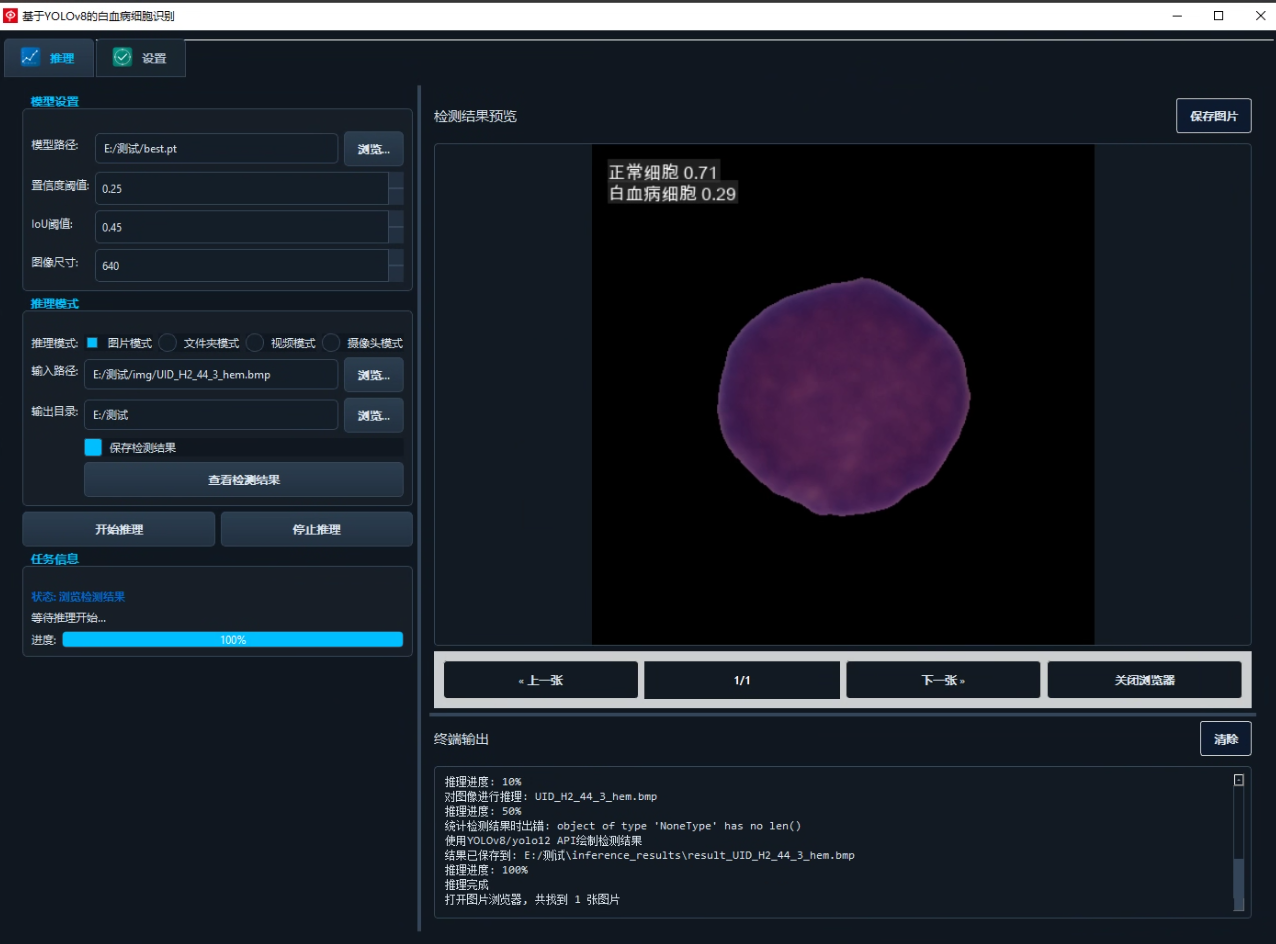Viewport: 1276px width, 944px height.
Task: Click terminal line 结果已保存到 inference_results path
Action: pyautogui.click(x=650, y=856)
